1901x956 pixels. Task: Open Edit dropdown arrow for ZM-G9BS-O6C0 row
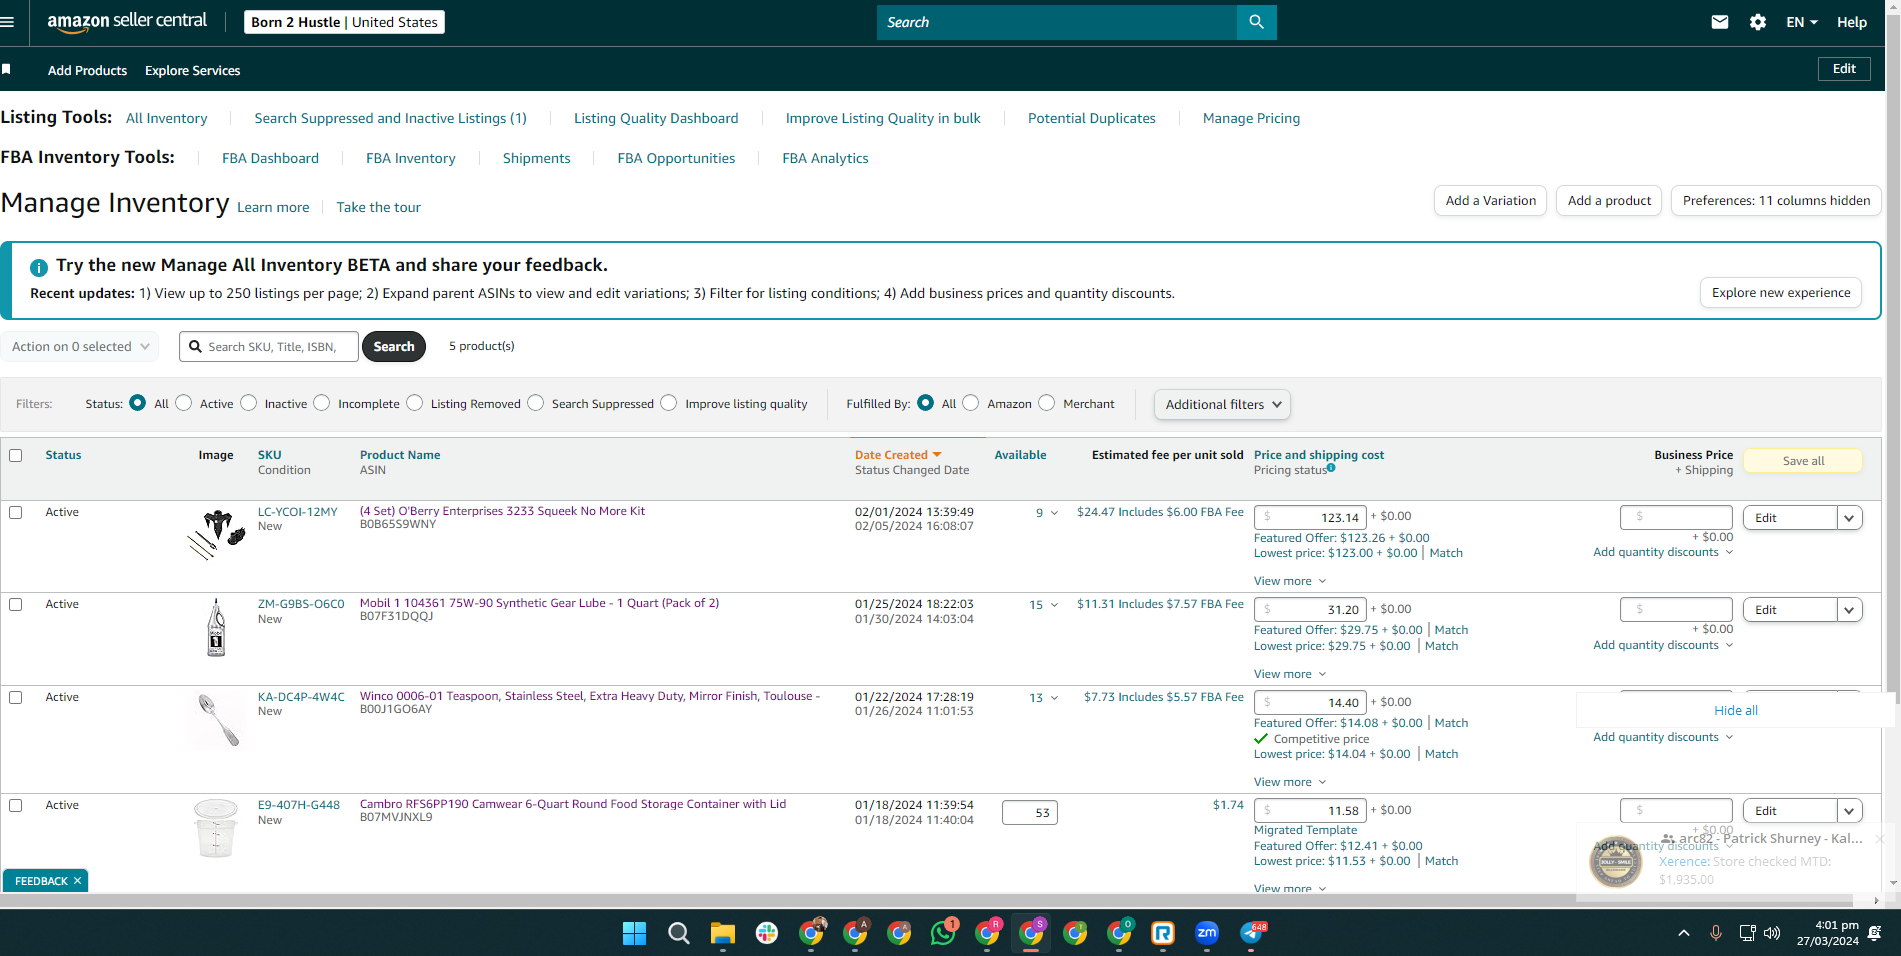pos(1849,610)
